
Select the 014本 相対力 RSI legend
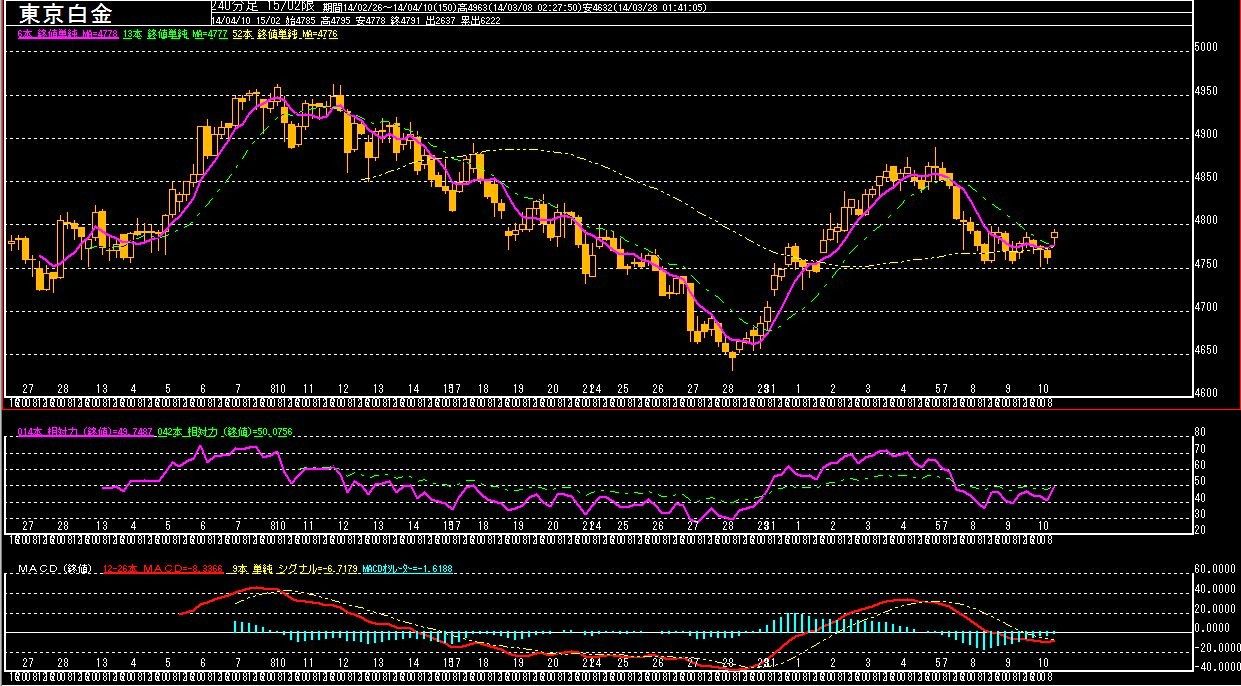[84, 431]
